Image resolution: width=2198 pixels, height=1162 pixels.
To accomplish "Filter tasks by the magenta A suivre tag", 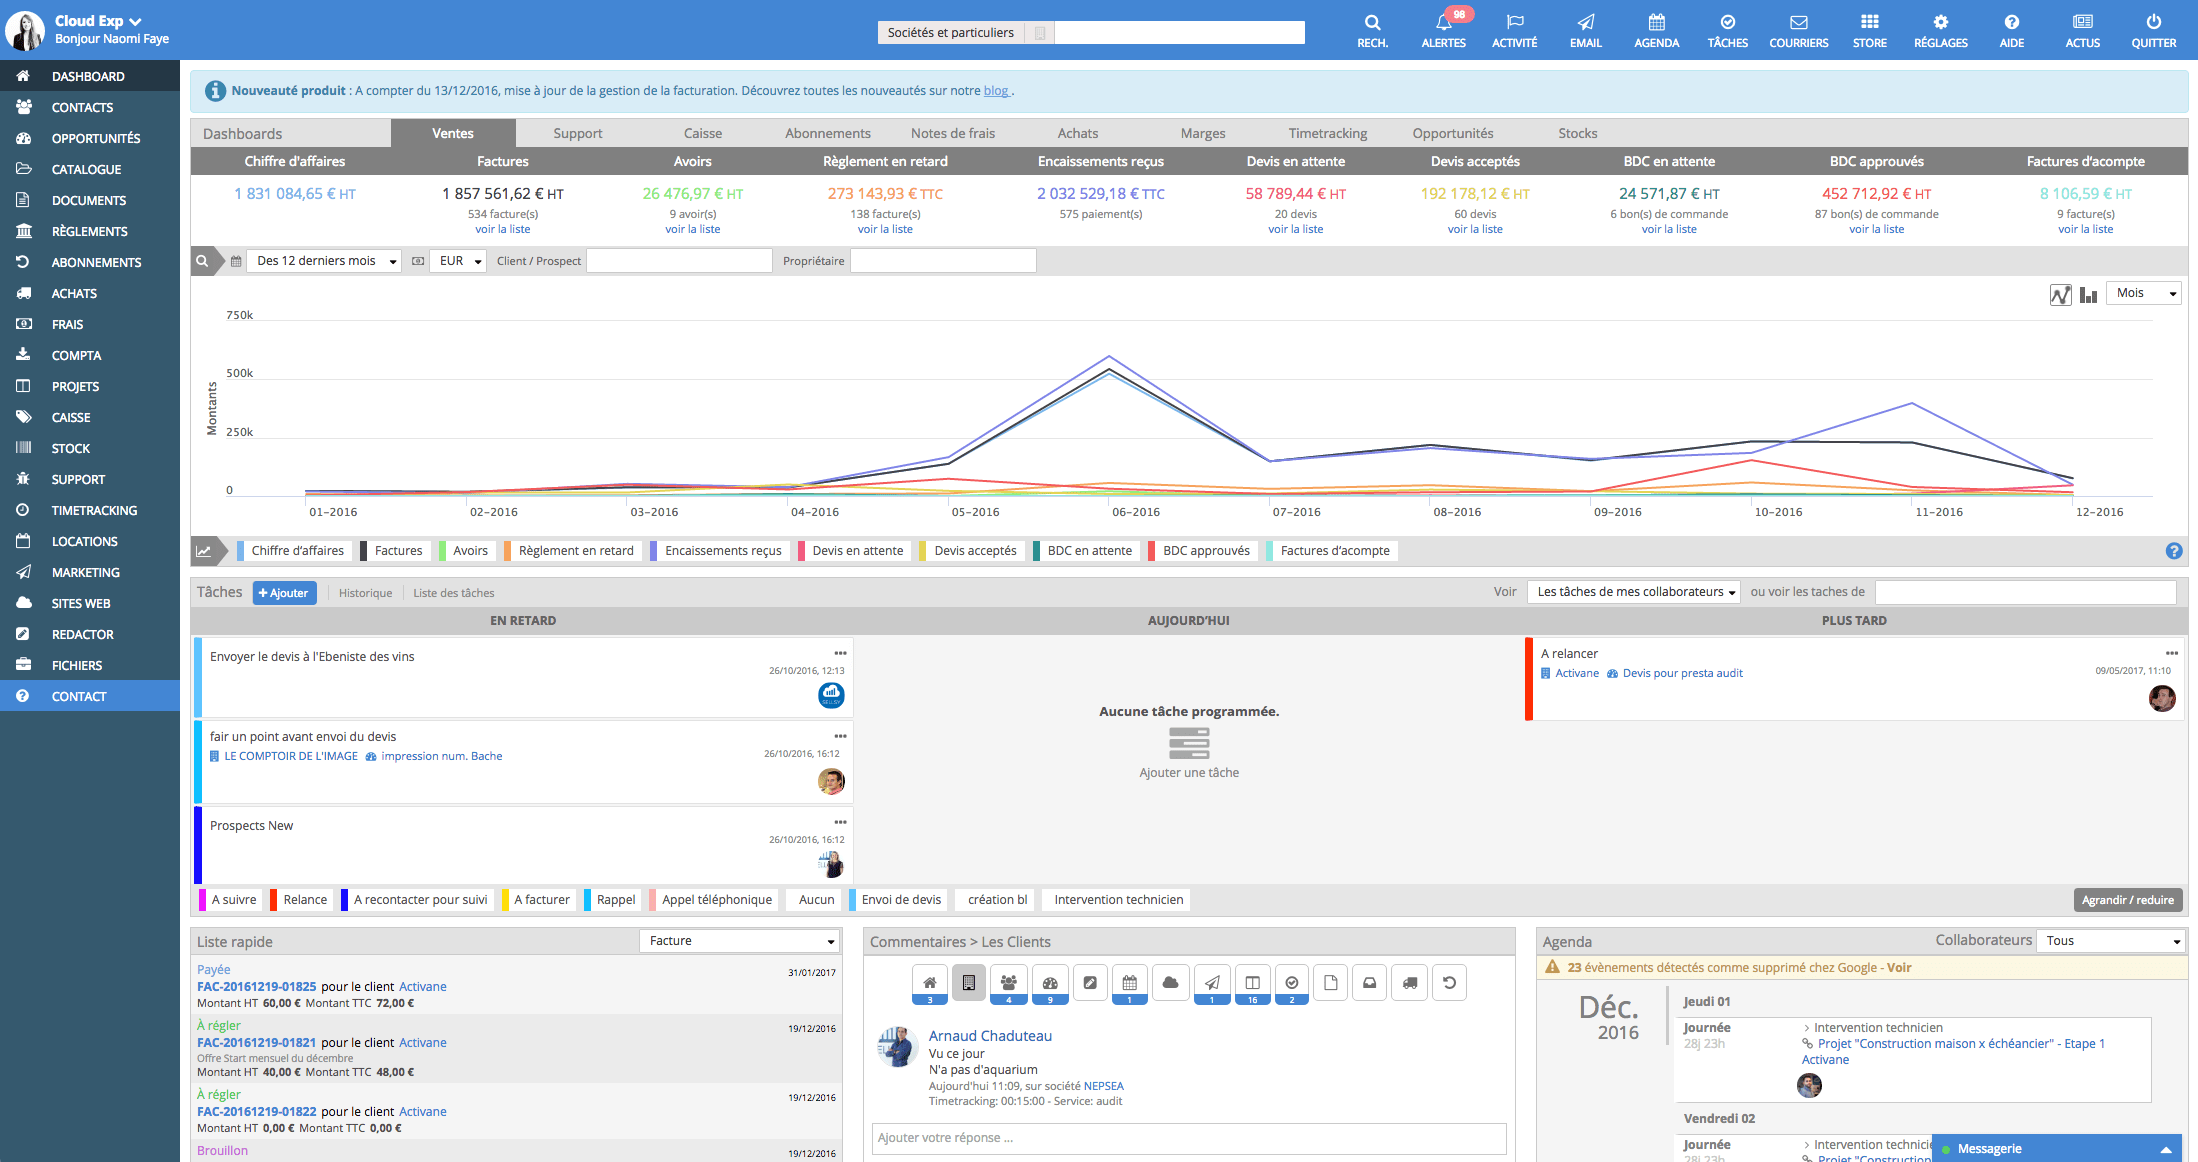I will click(x=230, y=900).
